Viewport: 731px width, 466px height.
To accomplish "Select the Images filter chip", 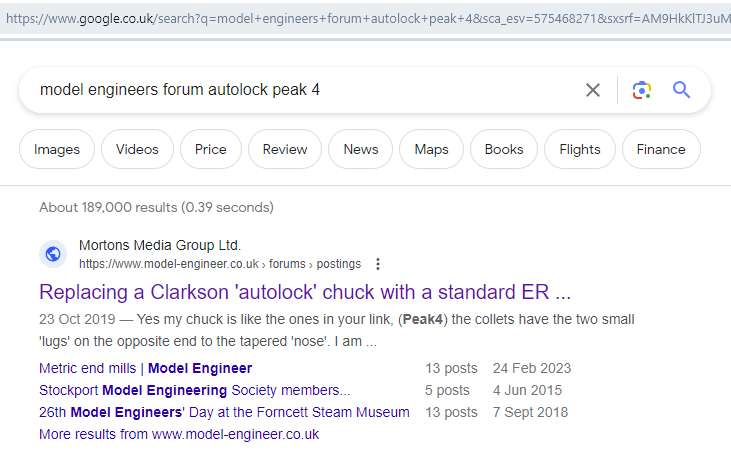I will 57,149.
